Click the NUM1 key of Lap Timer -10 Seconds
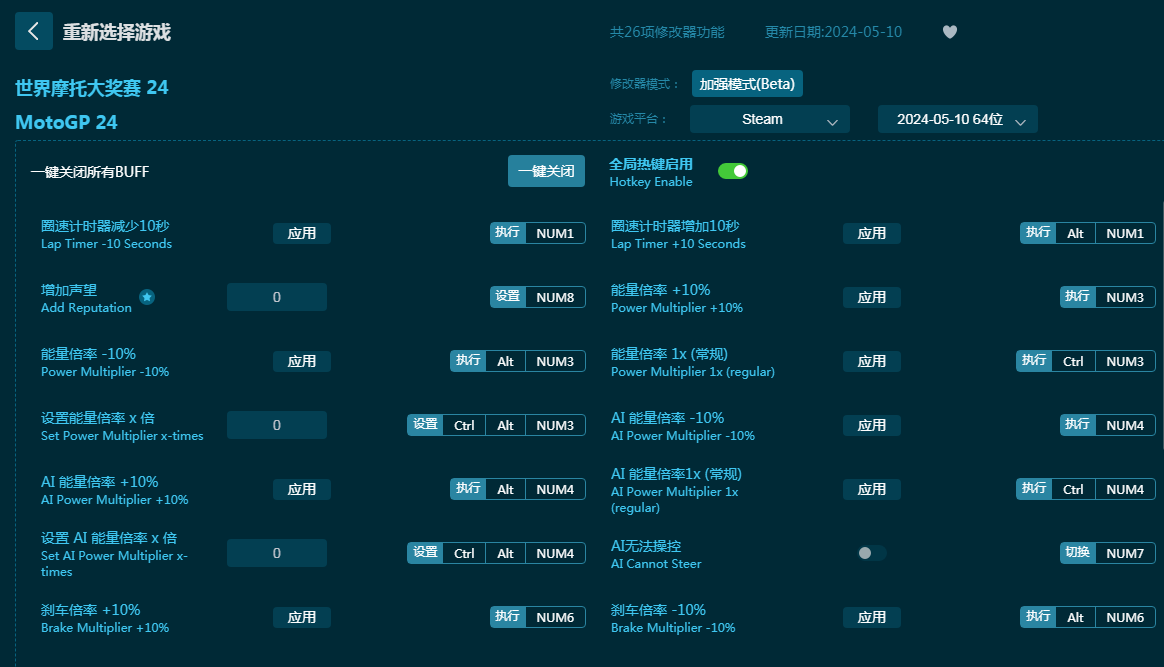Image resolution: width=1164 pixels, height=667 pixels. pos(555,233)
